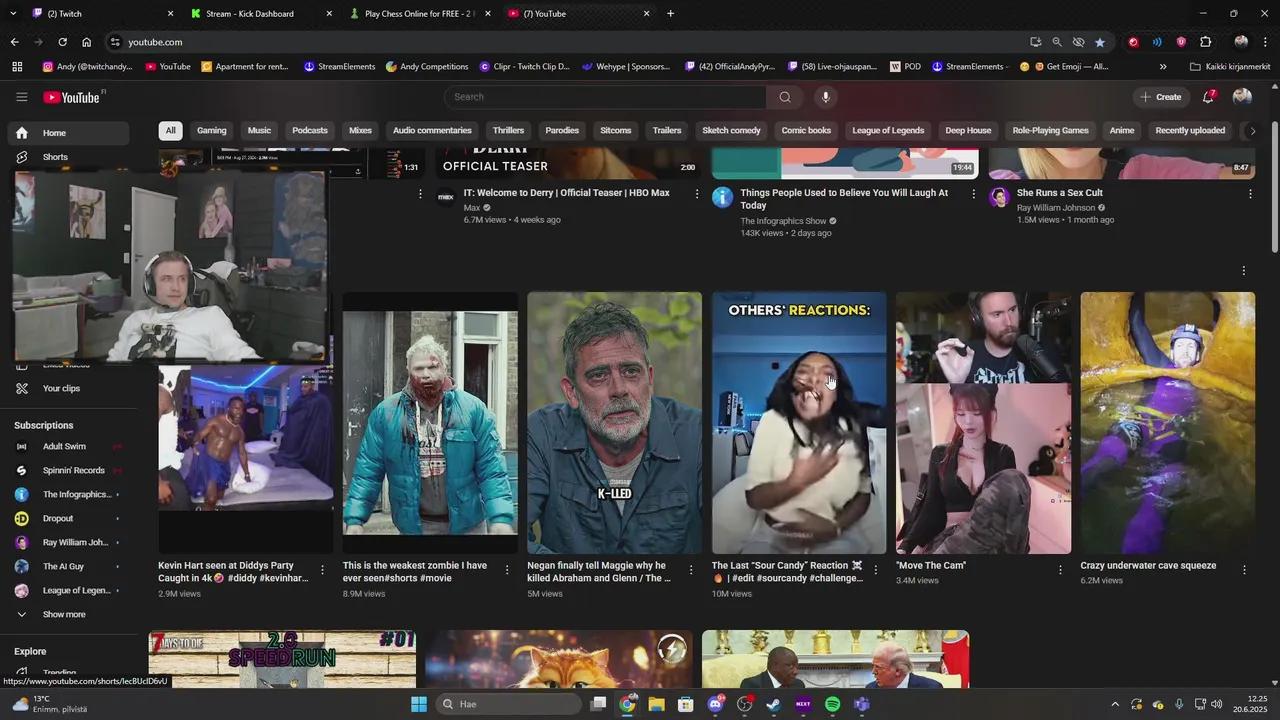Image resolution: width=1280 pixels, height=720 pixels.
Task: Open the YouTube hamburger guide menu
Action: click(21, 97)
